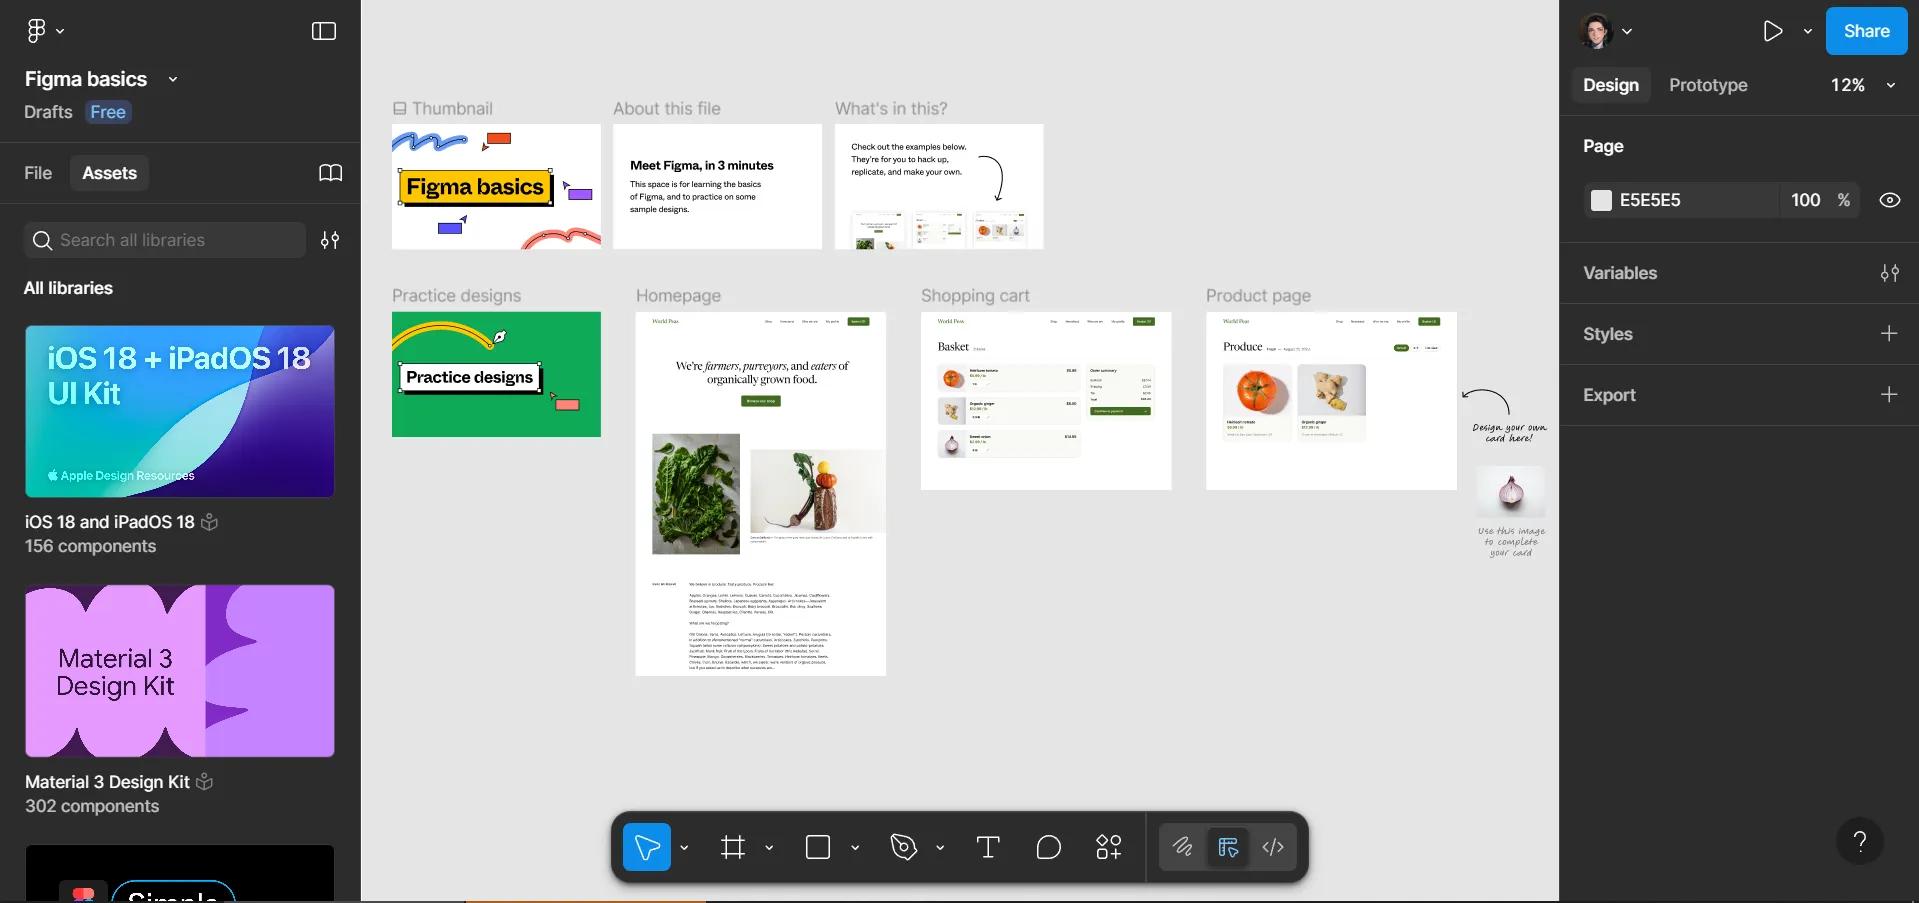
Task: Select the Rectangle shape tool
Action: 818,847
